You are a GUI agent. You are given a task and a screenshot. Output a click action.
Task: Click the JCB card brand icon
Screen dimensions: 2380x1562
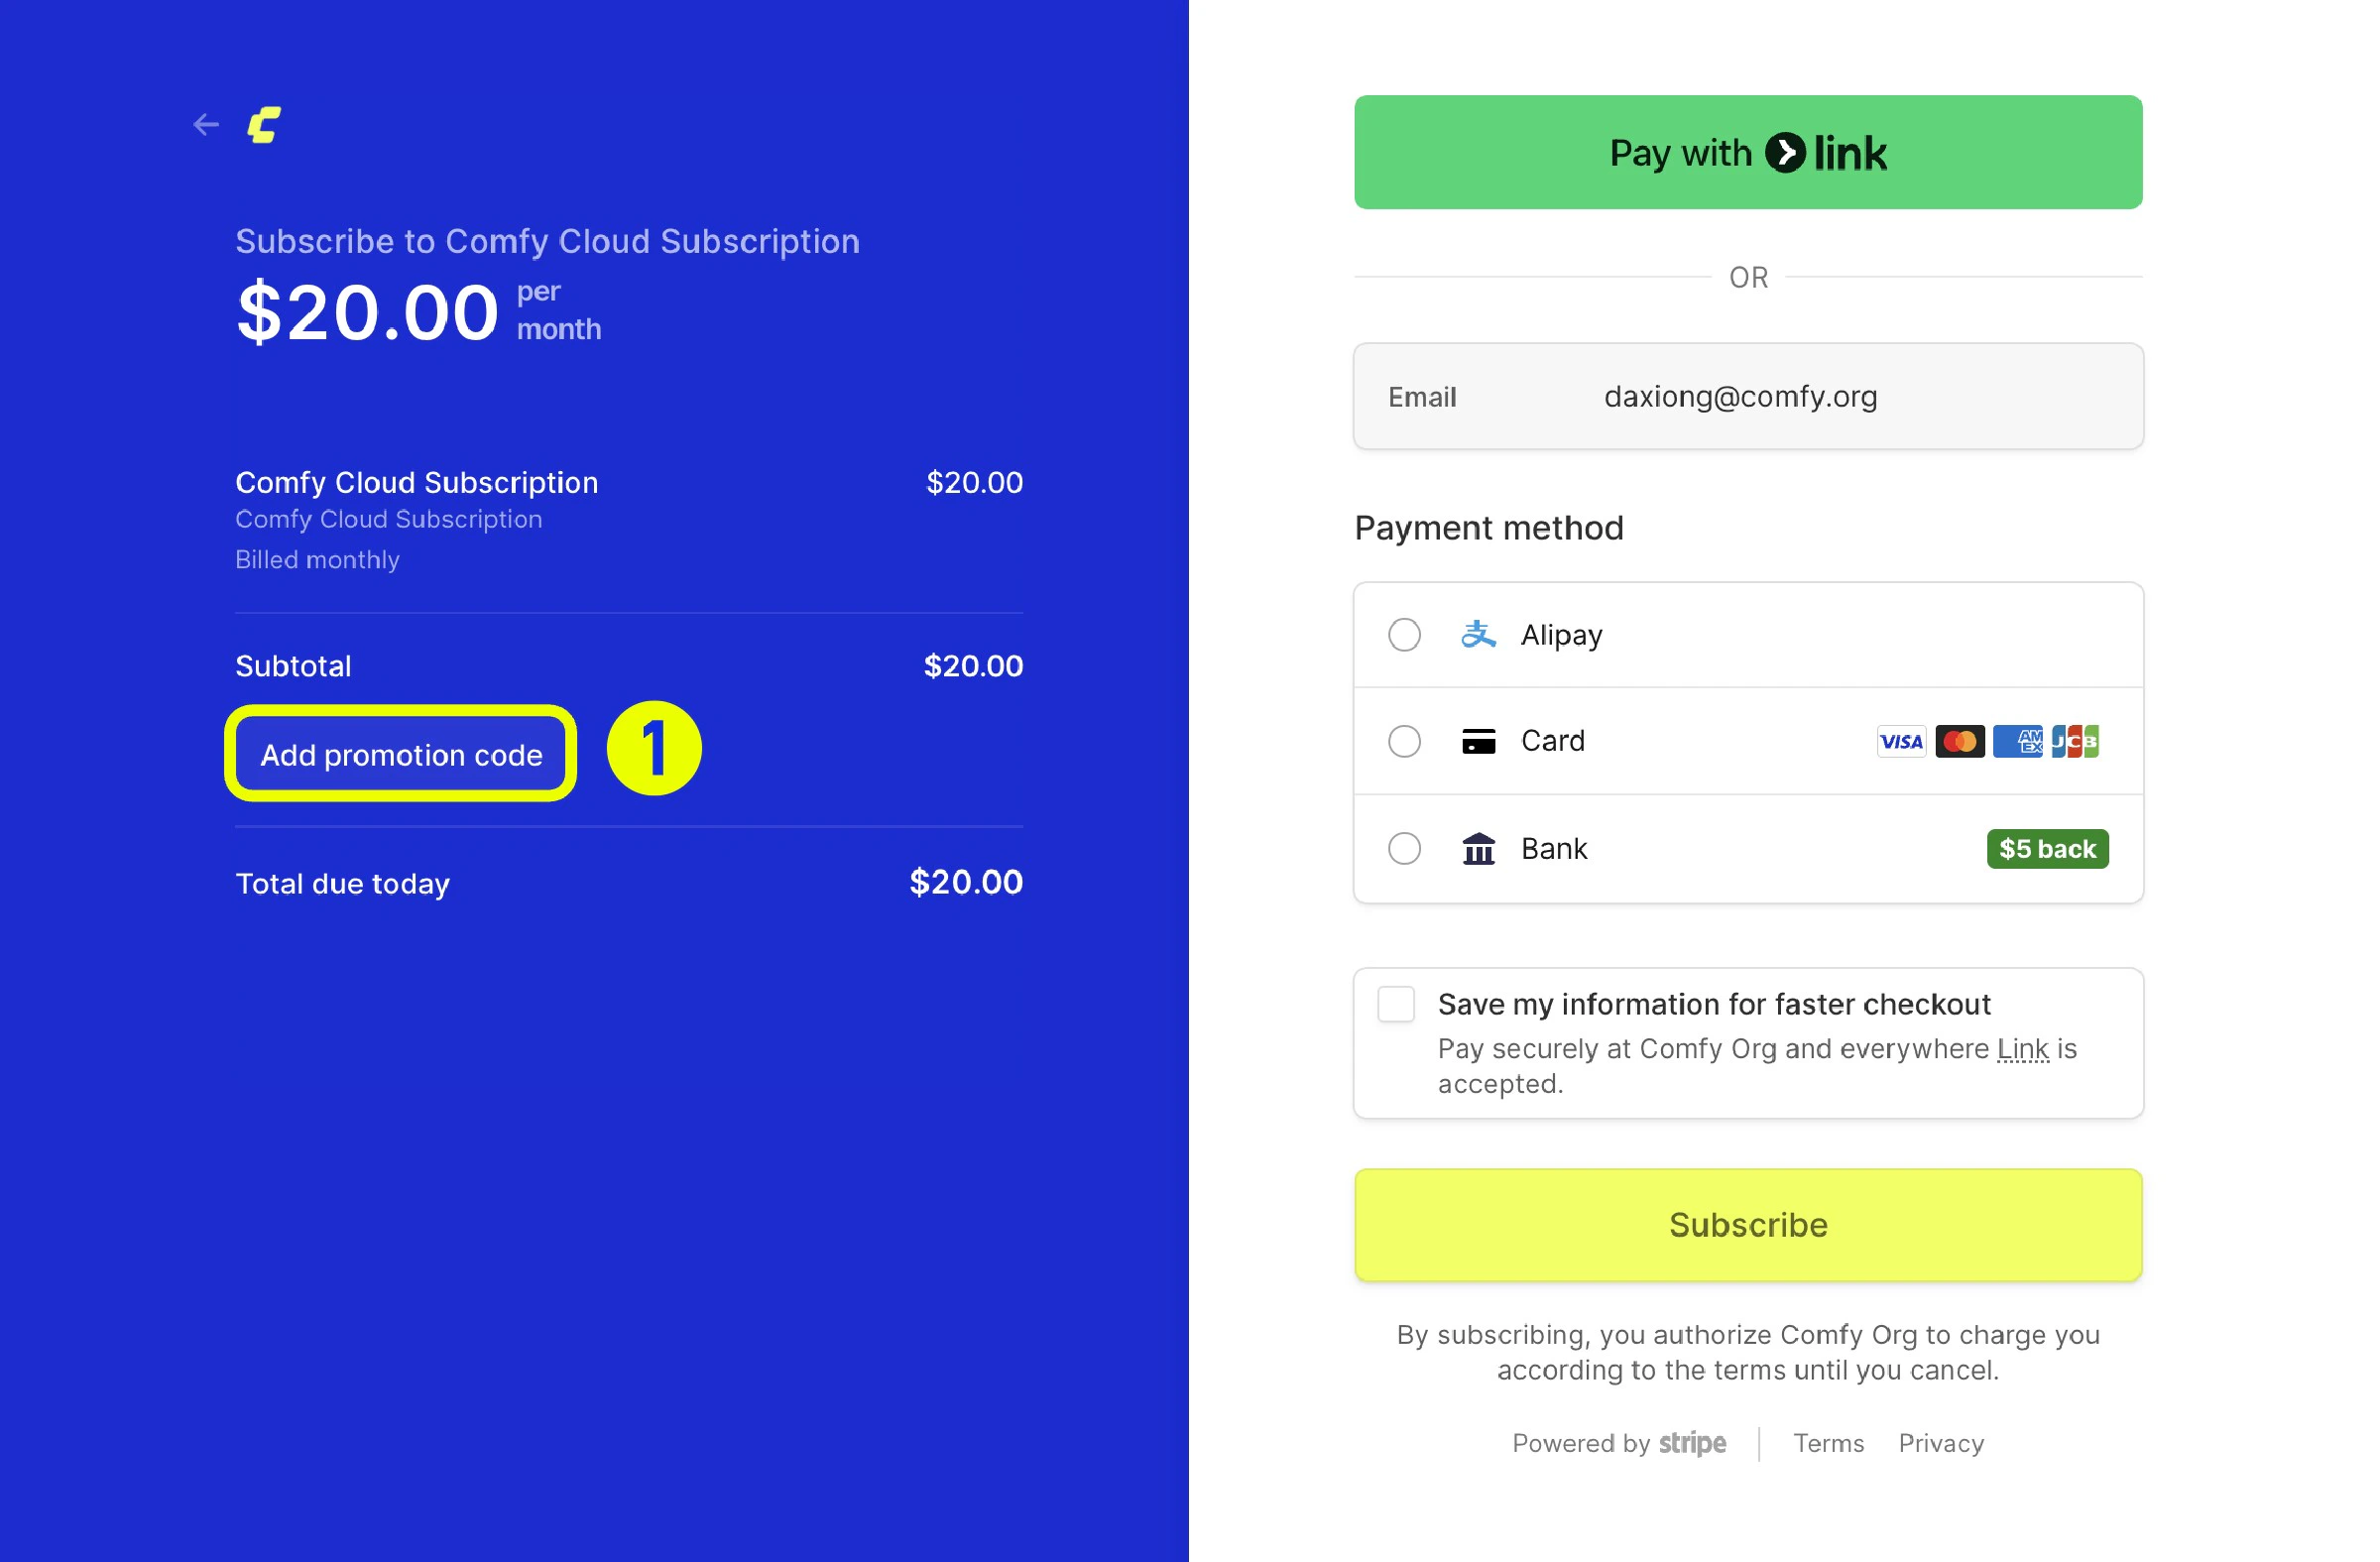click(2075, 741)
